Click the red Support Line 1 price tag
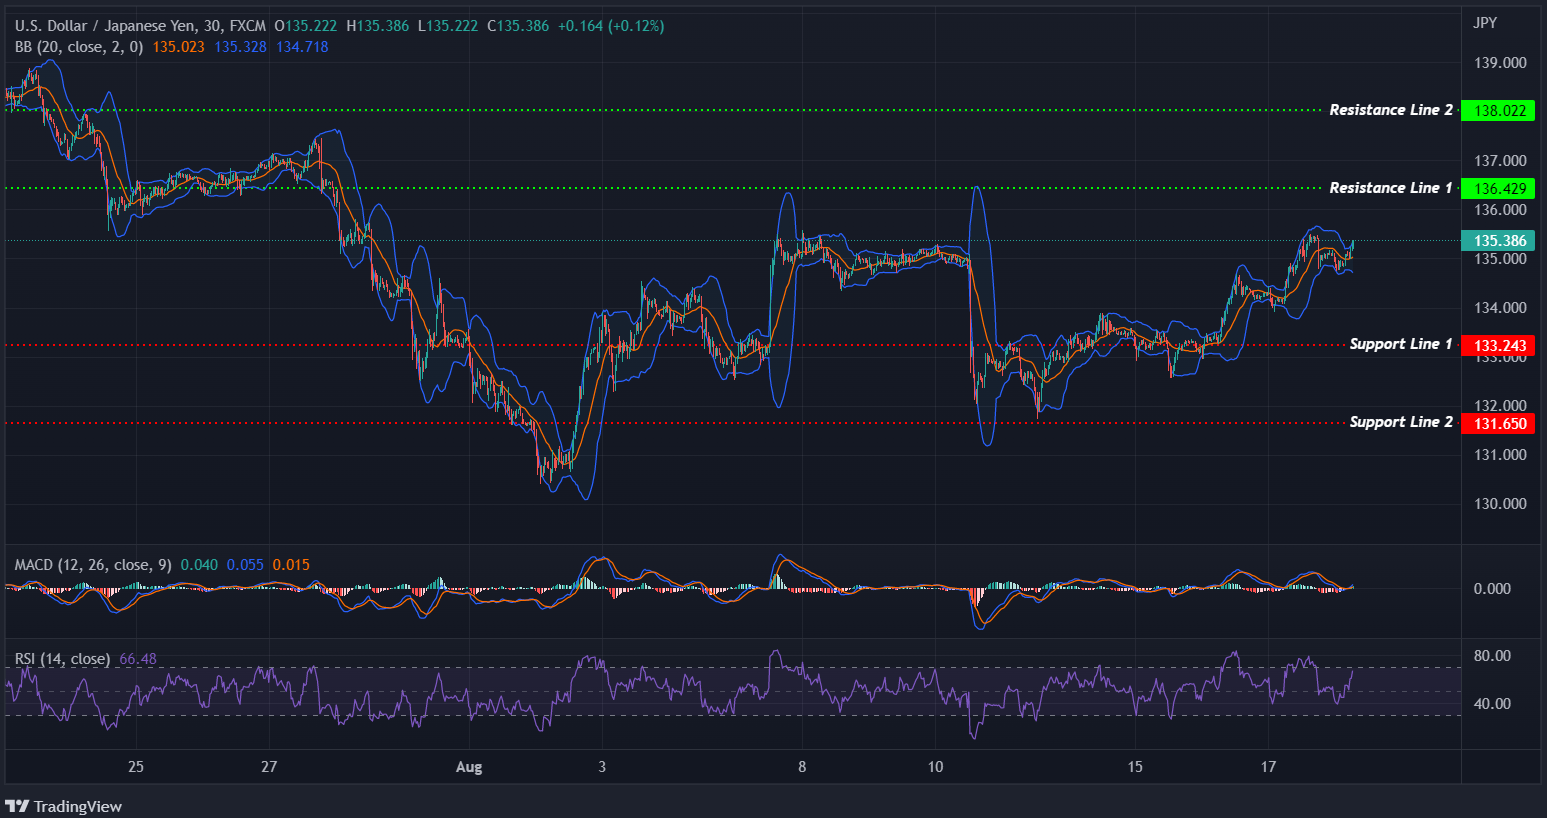The width and height of the screenshot is (1547, 818). tap(1499, 344)
